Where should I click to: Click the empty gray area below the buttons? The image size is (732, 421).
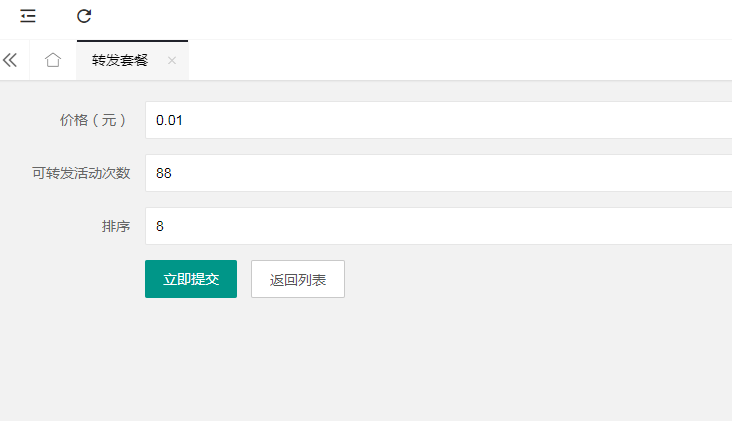point(366,359)
